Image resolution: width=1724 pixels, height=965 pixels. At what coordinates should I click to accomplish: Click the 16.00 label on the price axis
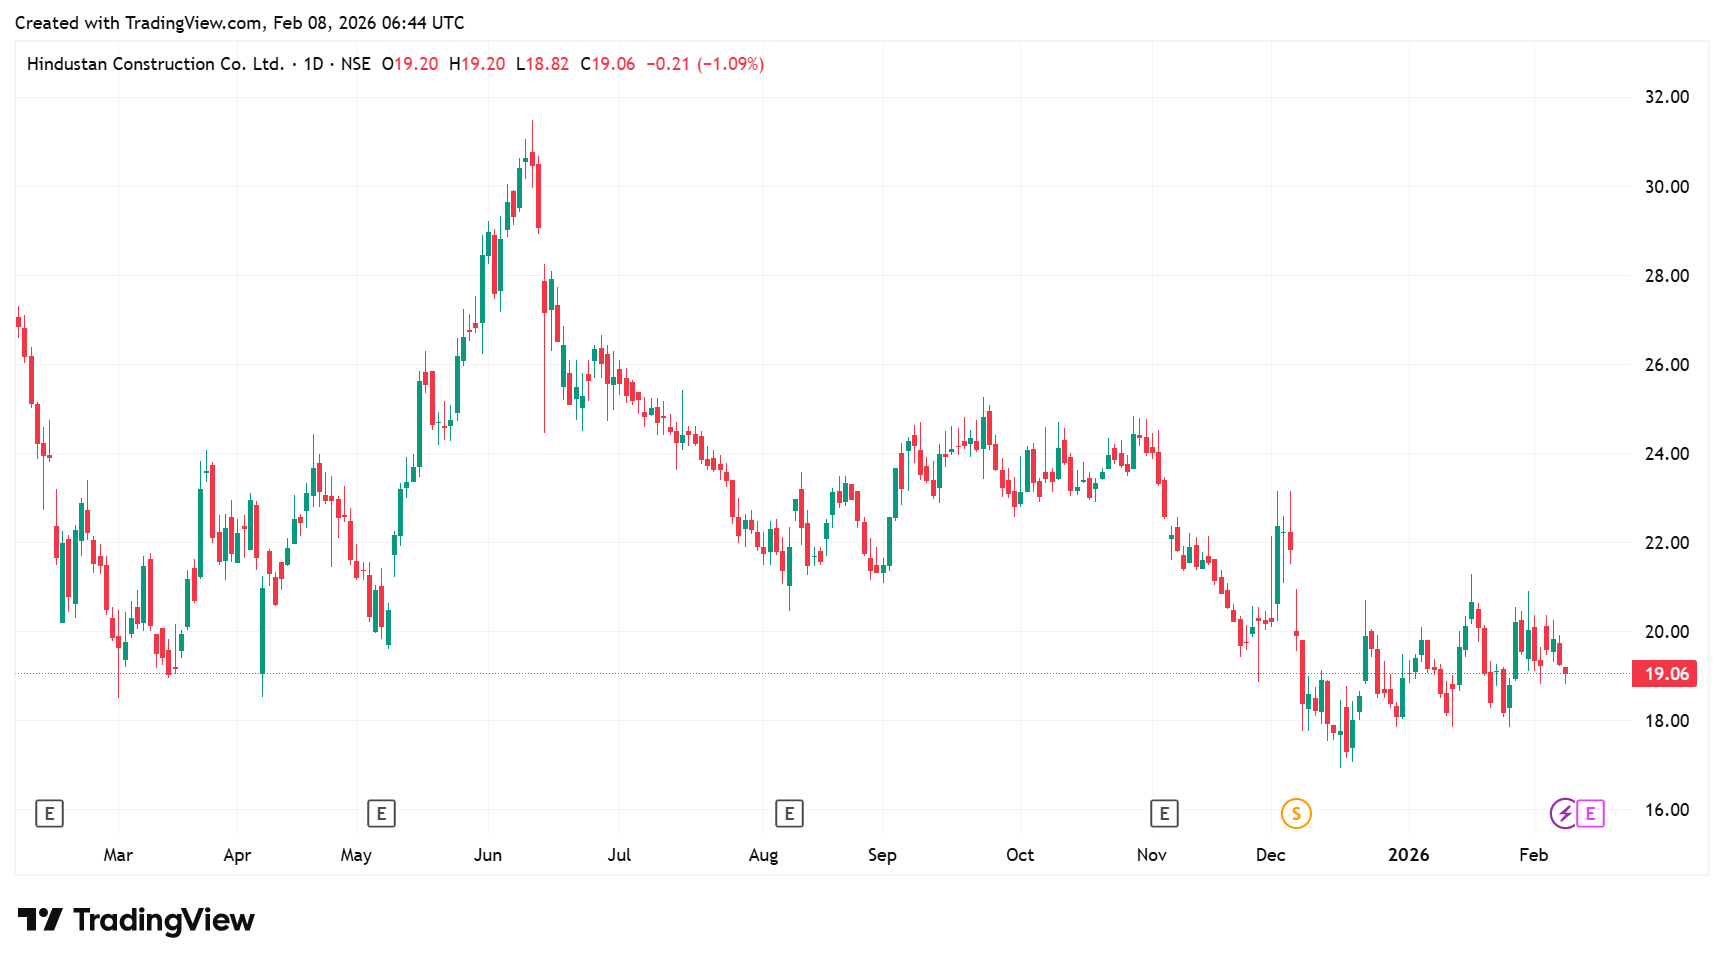pos(1666,810)
